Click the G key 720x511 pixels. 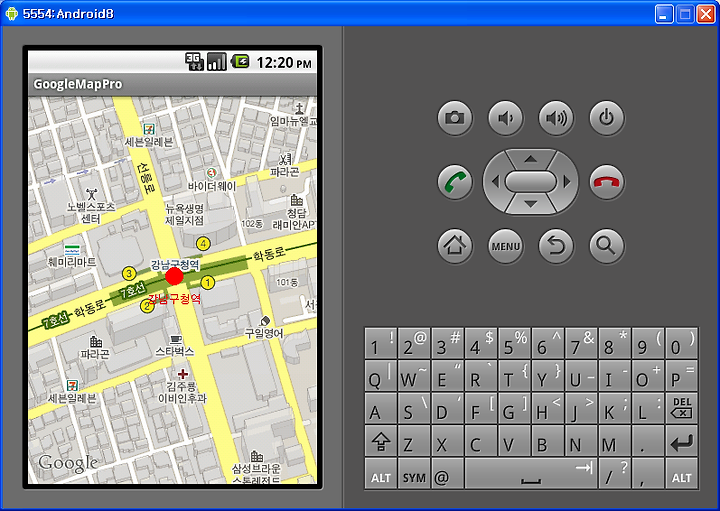tap(515, 408)
